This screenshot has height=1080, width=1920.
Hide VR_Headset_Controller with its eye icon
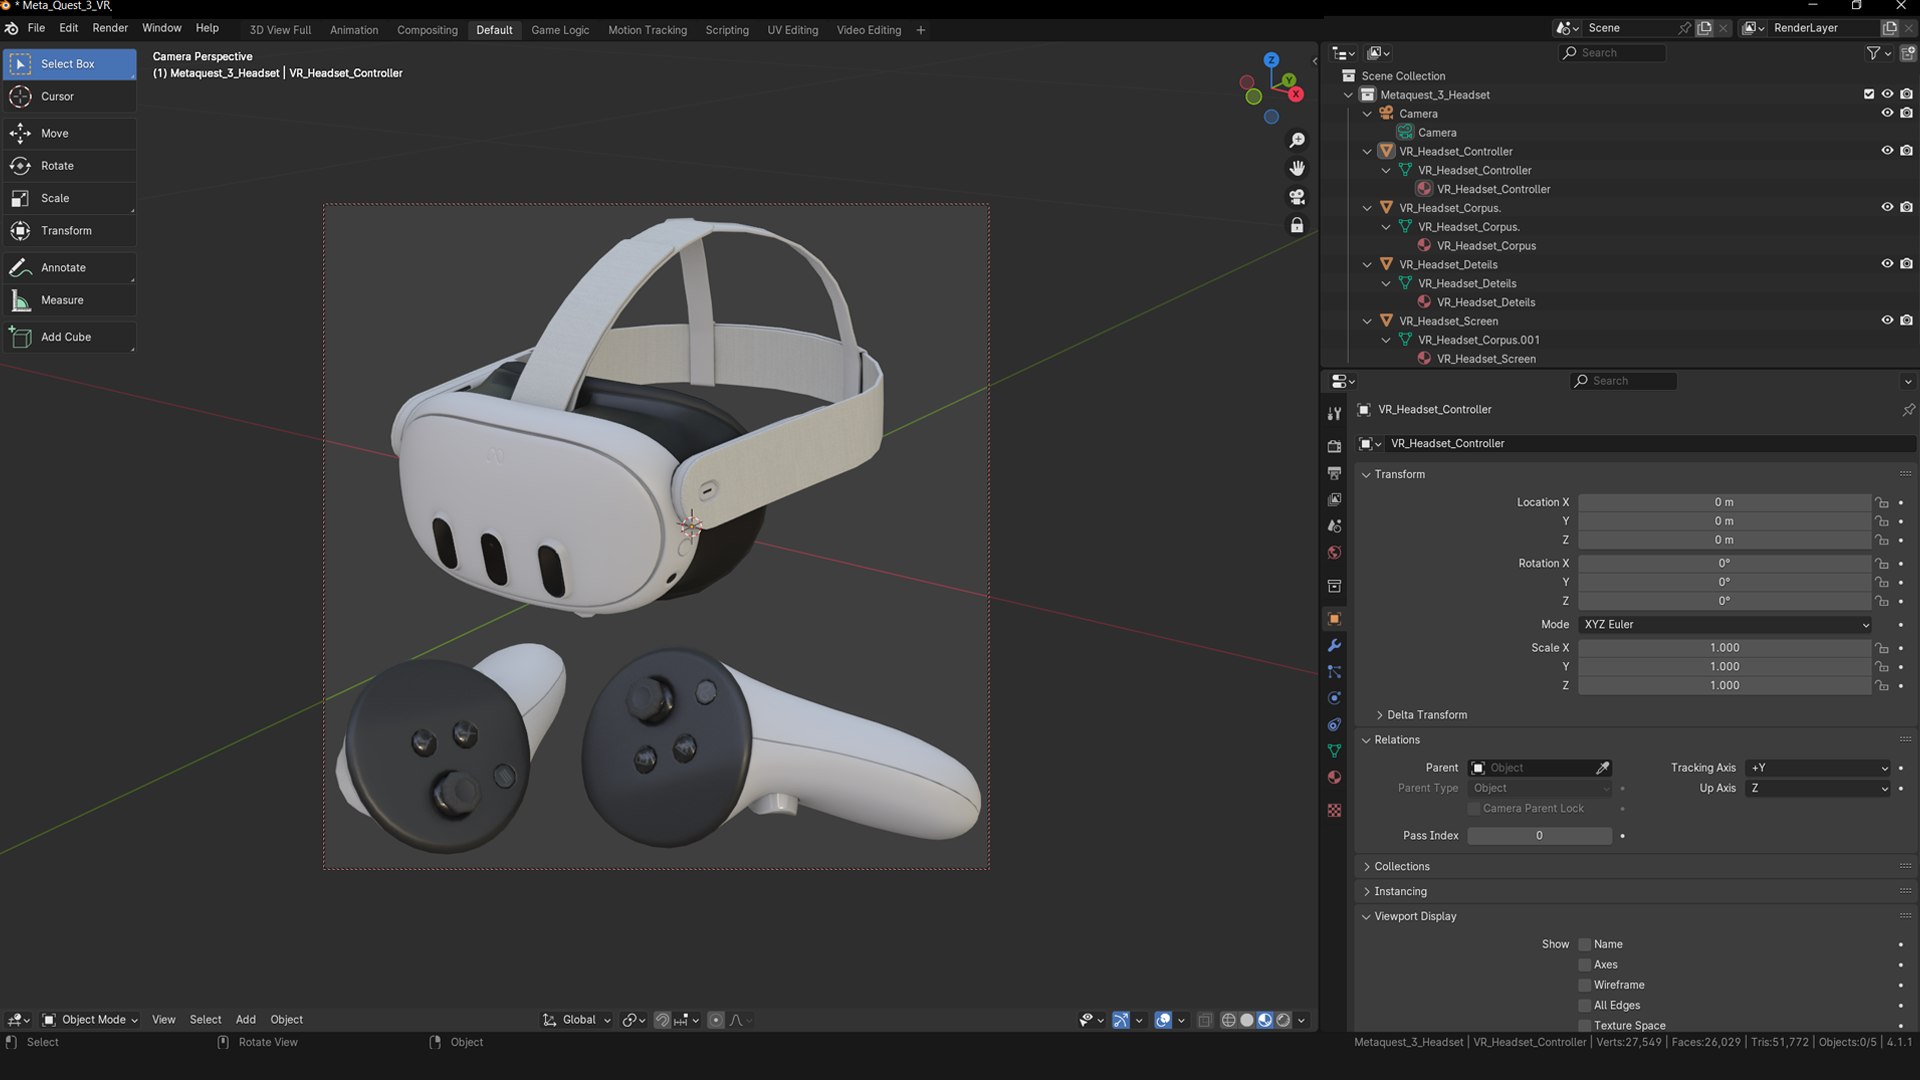(1887, 151)
